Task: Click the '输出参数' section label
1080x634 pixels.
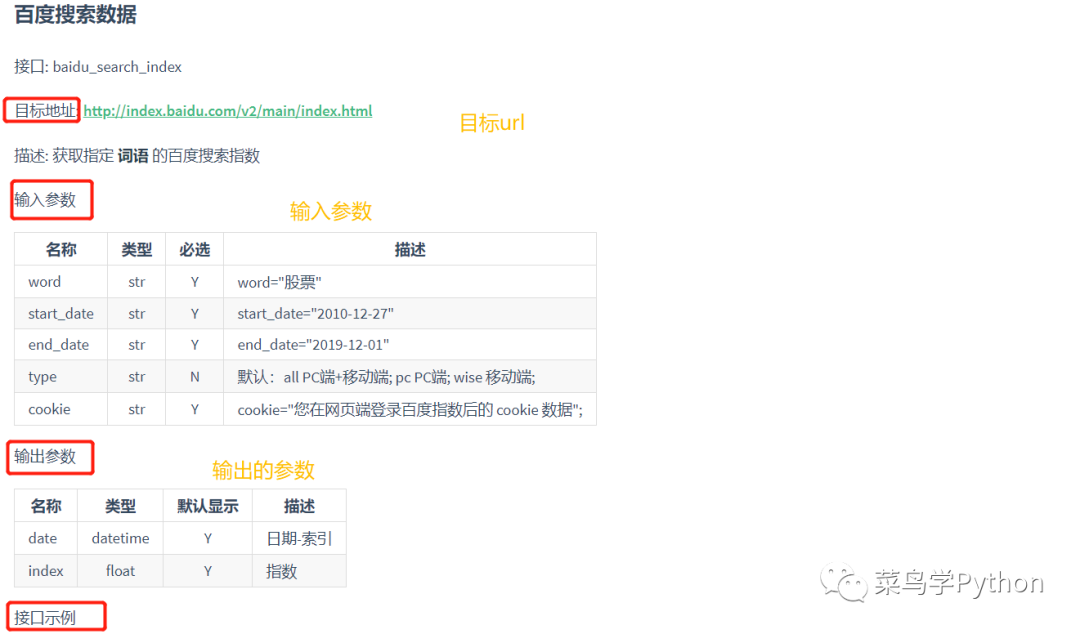Action: click(x=45, y=456)
